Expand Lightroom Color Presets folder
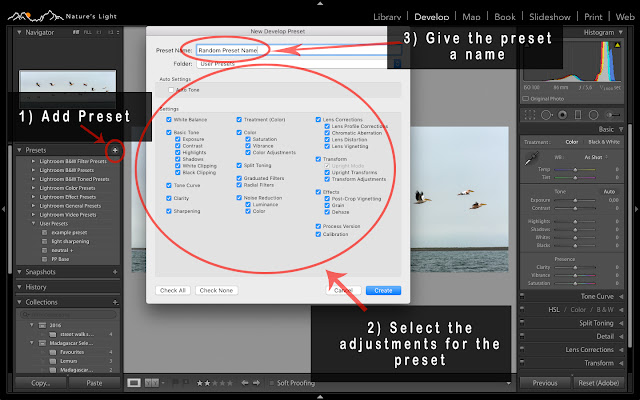 [x=33, y=188]
